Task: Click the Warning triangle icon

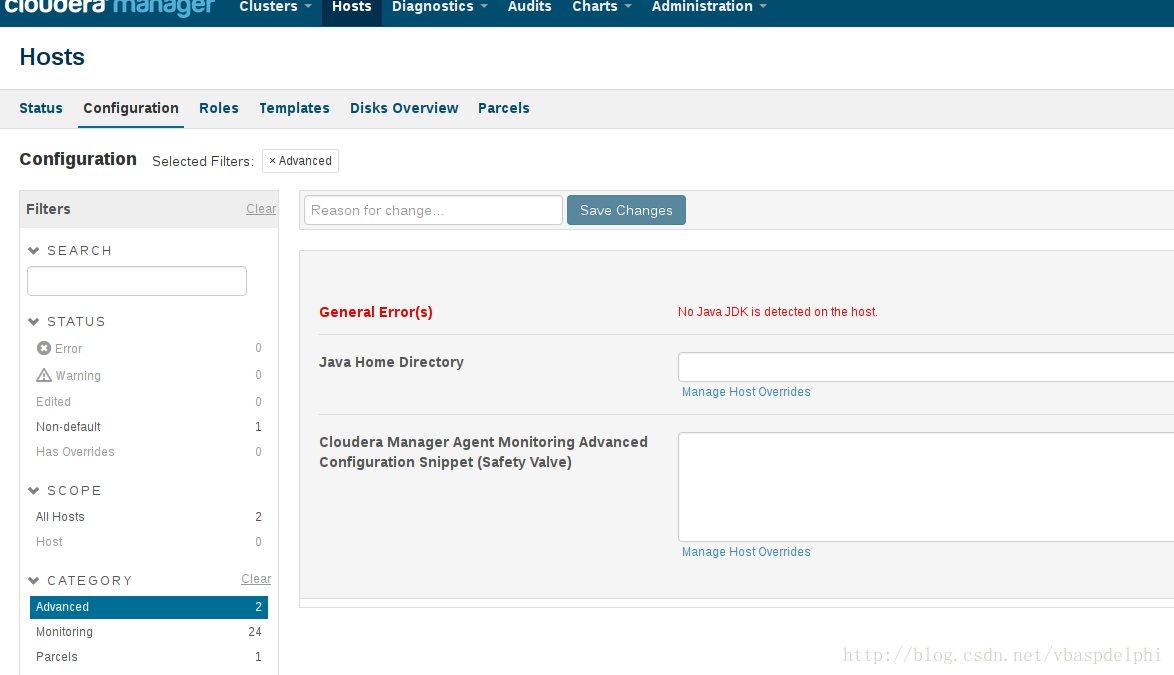Action: click(44, 375)
